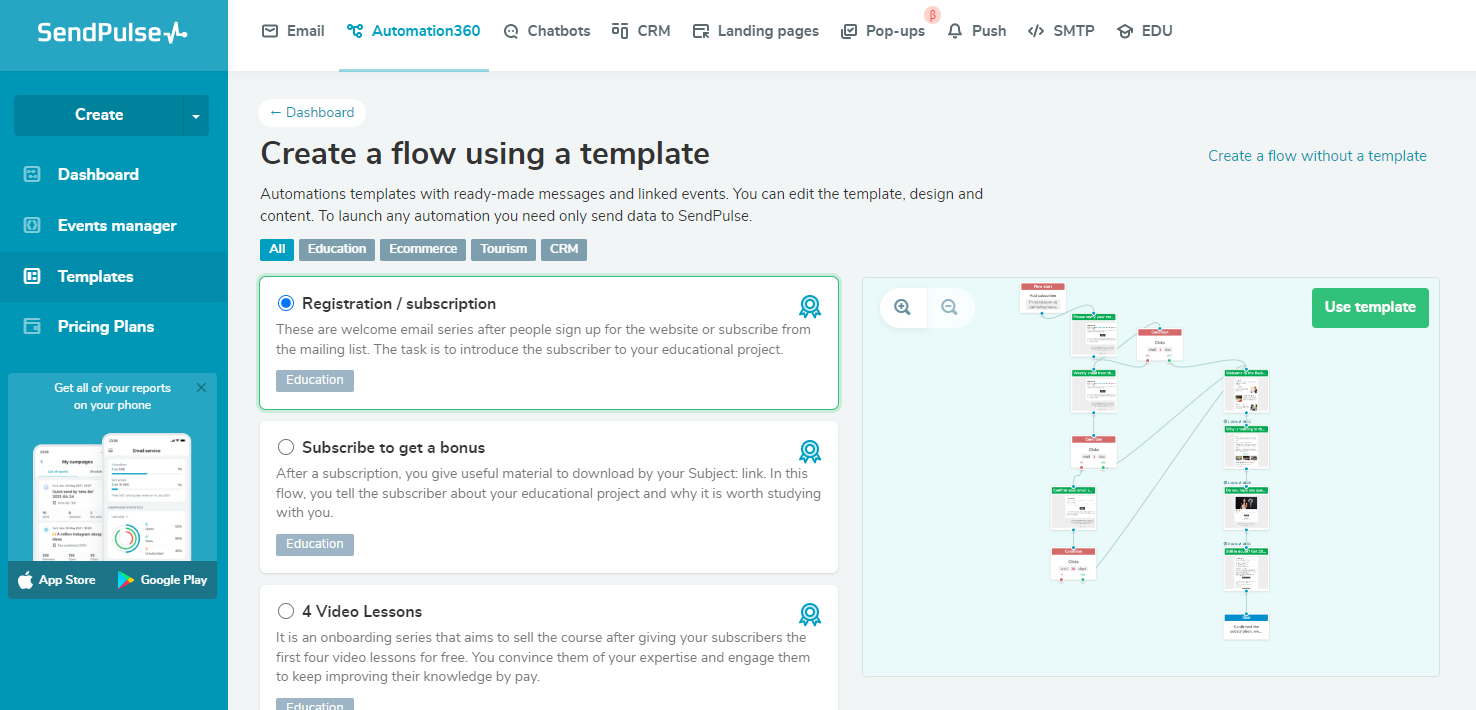This screenshot has width=1476, height=710.
Task: Click the Create button
Action: 99,115
